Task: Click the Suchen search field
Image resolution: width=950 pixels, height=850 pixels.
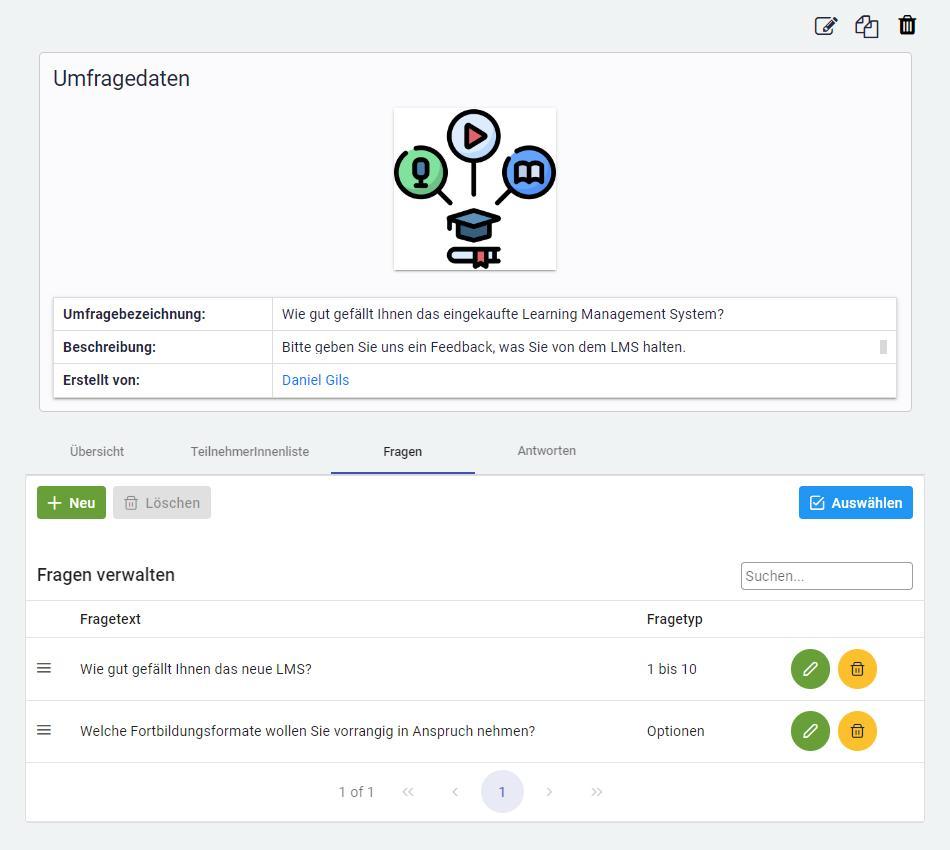Action: (x=826, y=576)
